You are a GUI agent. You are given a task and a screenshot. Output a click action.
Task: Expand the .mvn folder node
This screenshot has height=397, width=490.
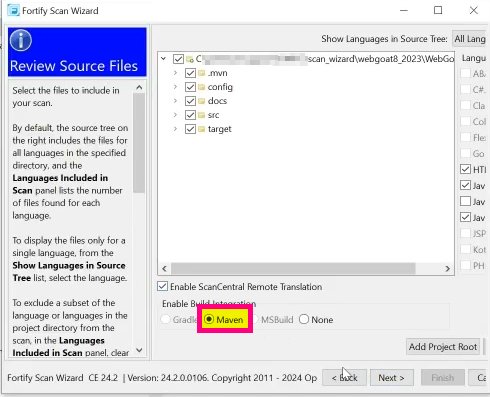coord(175,73)
